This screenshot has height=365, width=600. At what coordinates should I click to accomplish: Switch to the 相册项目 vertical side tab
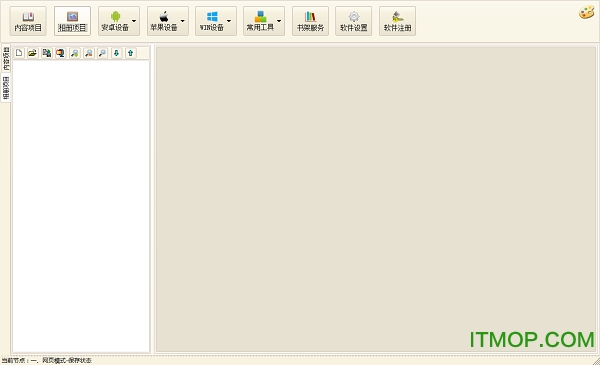(6, 88)
